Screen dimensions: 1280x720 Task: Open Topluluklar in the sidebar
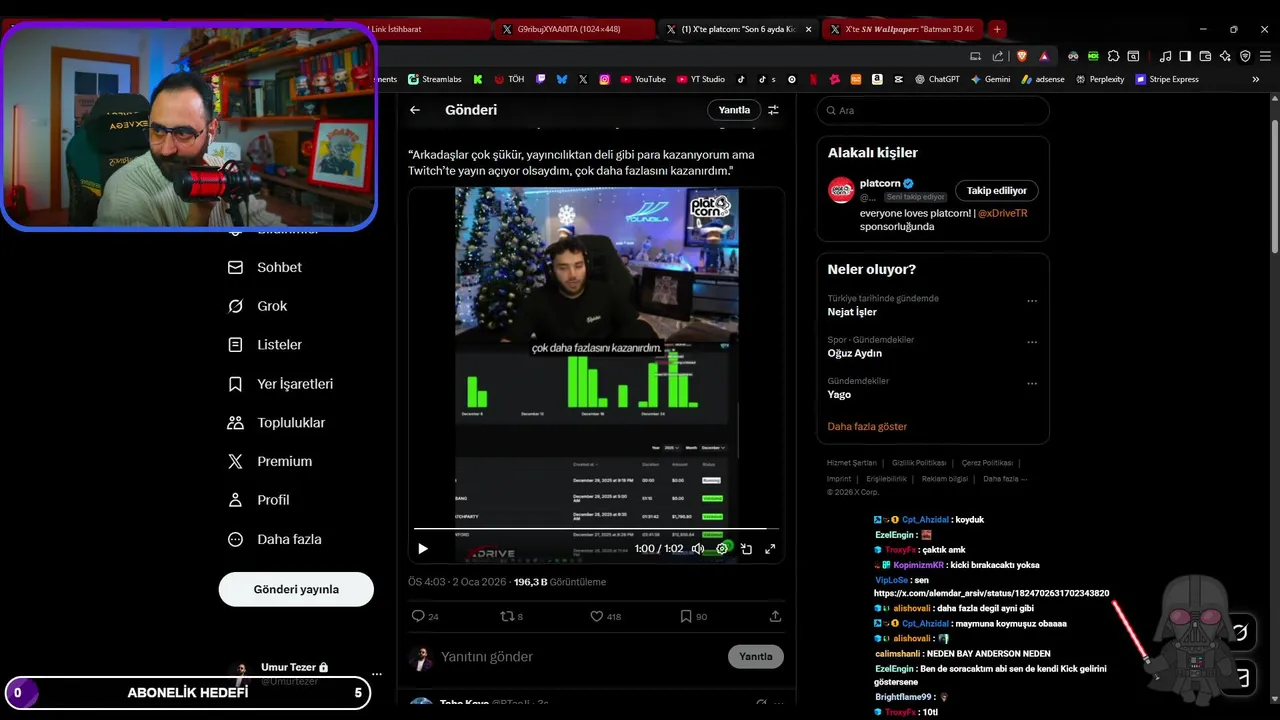coord(277,423)
